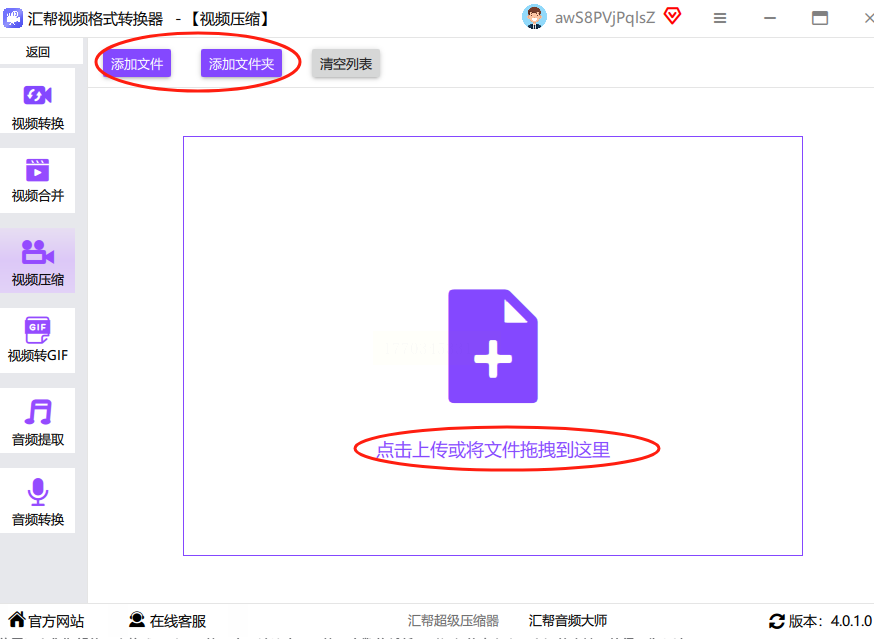This screenshot has width=874, height=639.
Task: Click the 视频合并 sidebar label
Action: coord(38,196)
